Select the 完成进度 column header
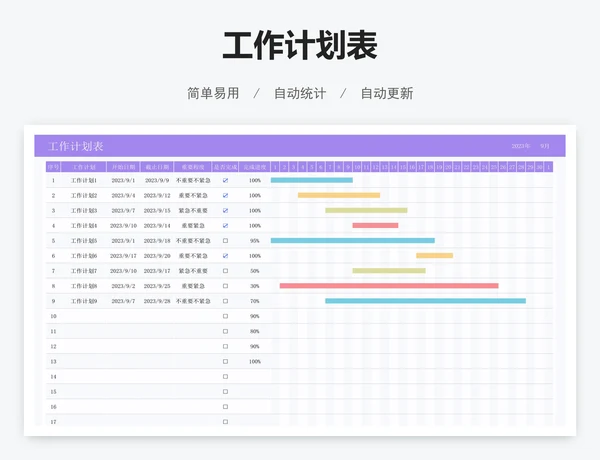The width and height of the screenshot is (600, 460). tap(255, 167)
